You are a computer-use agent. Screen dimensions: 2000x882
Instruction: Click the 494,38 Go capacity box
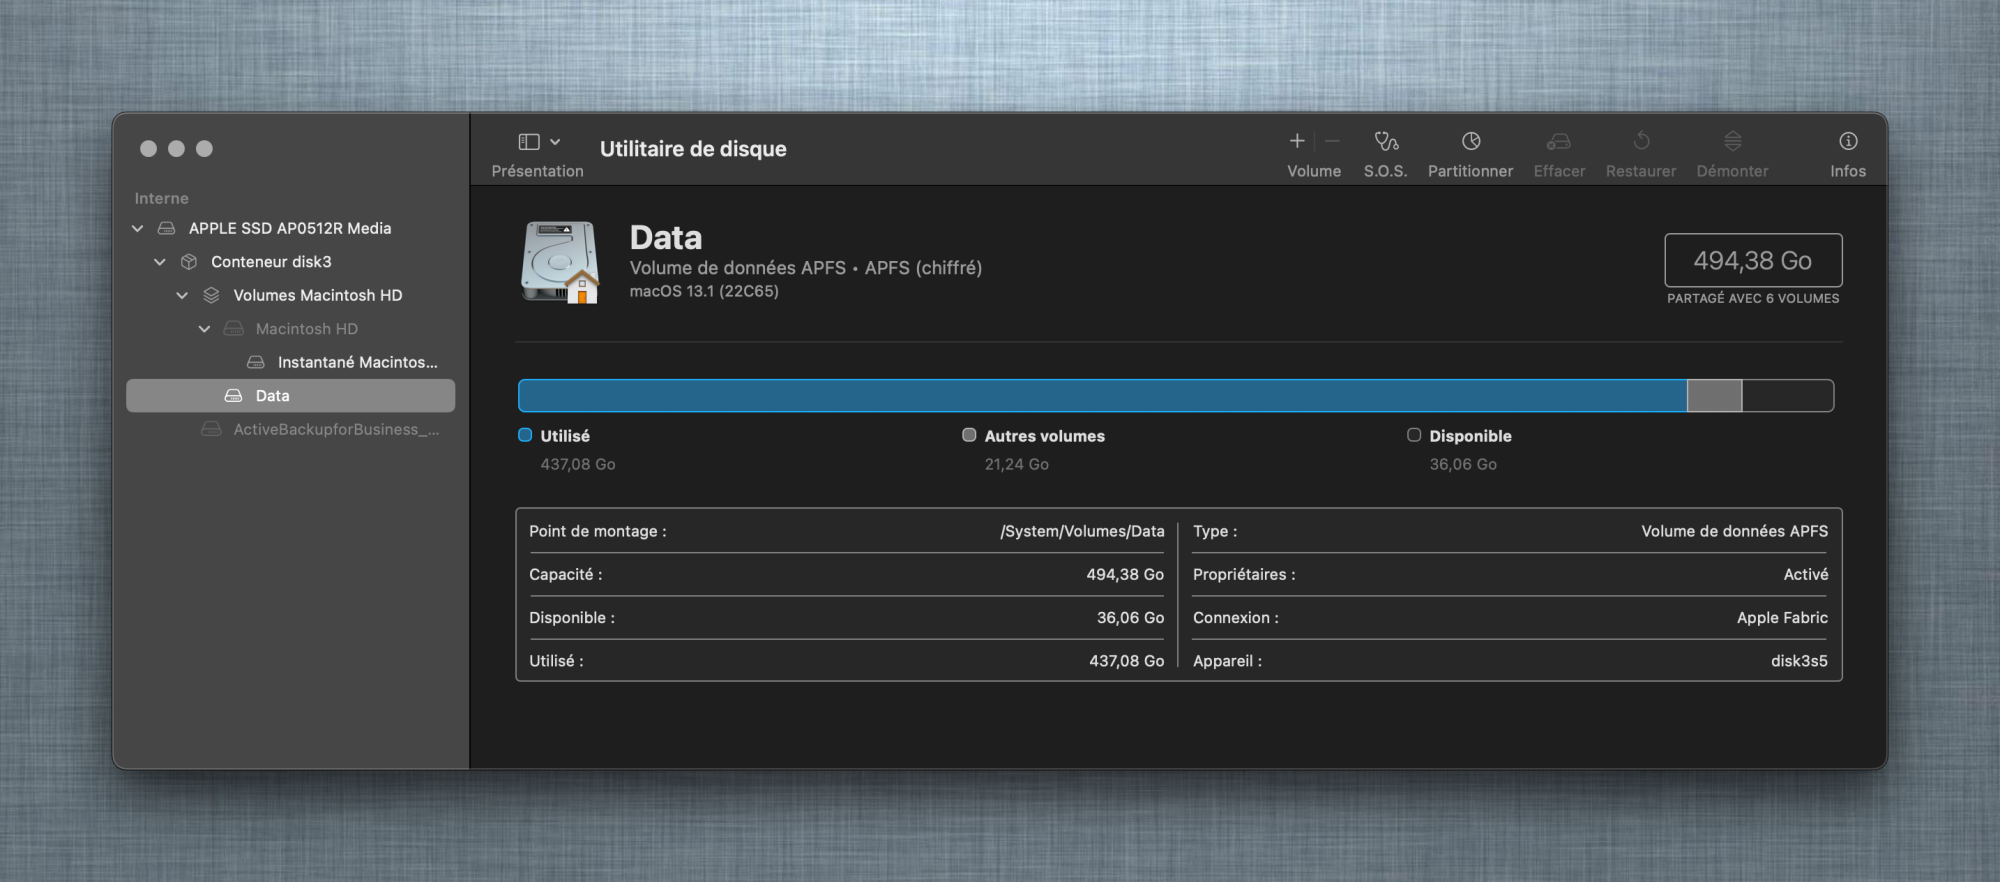[1753, 260]
